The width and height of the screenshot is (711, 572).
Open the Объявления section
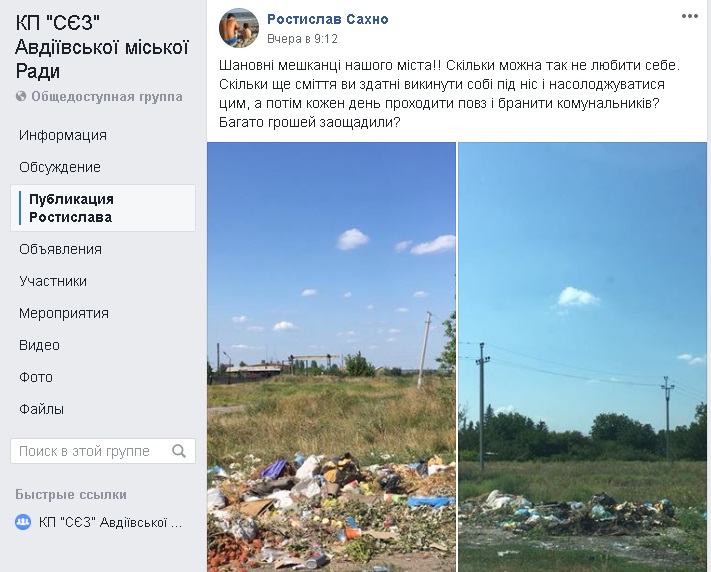[60, 249]
